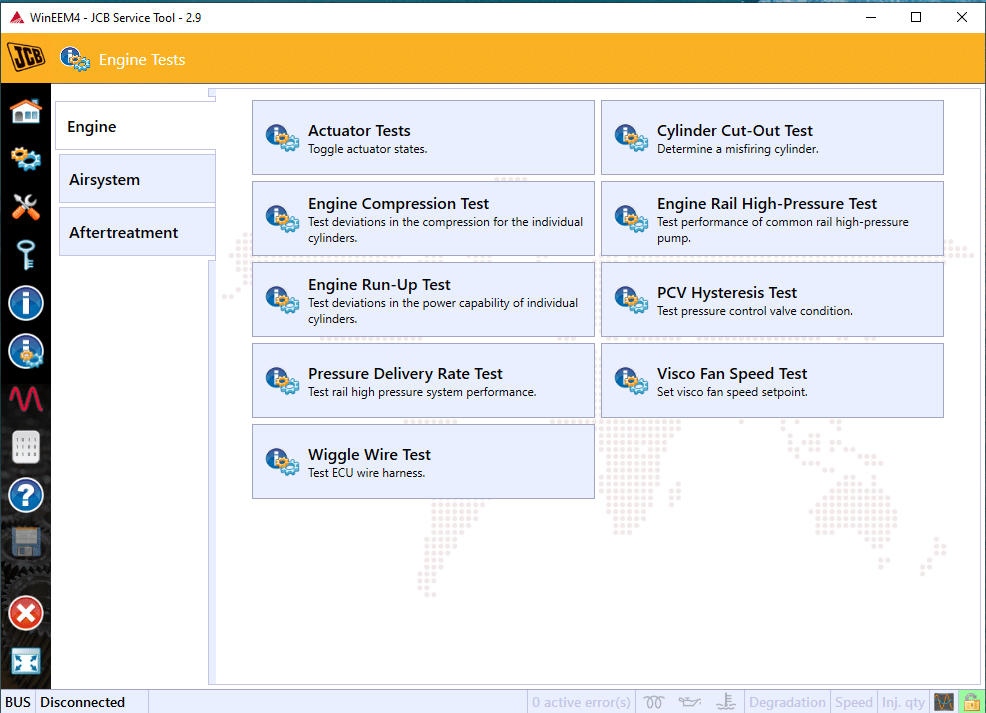Screen dimensions: 986x713
Task: Click the key icon in sidebar
Action: pyautogui.click(x=26, y=255)
